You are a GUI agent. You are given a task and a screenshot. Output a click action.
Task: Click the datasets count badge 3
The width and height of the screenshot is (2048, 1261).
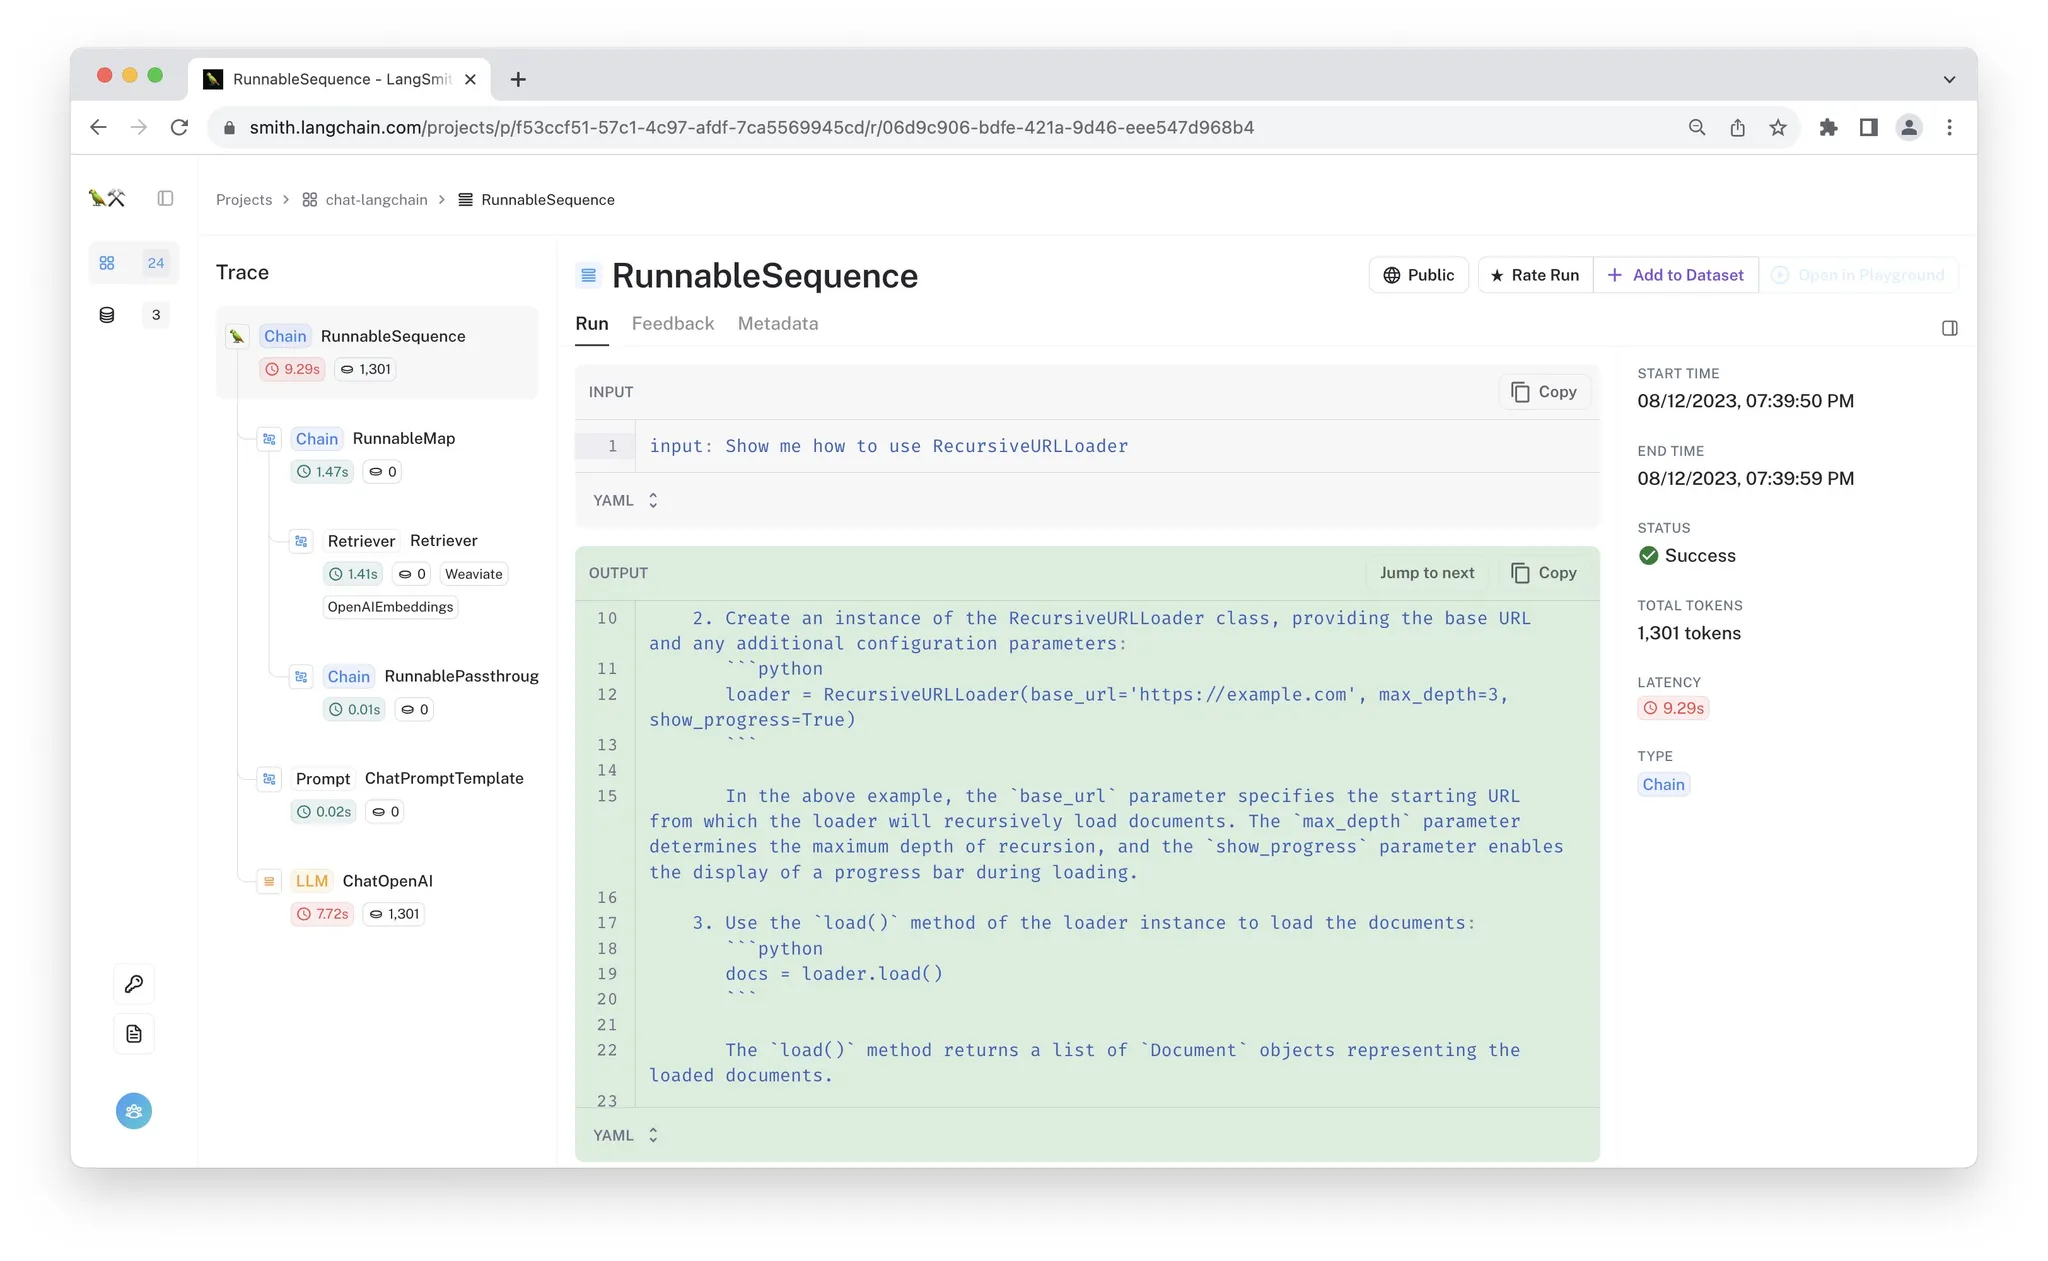[x=156, y=315]
